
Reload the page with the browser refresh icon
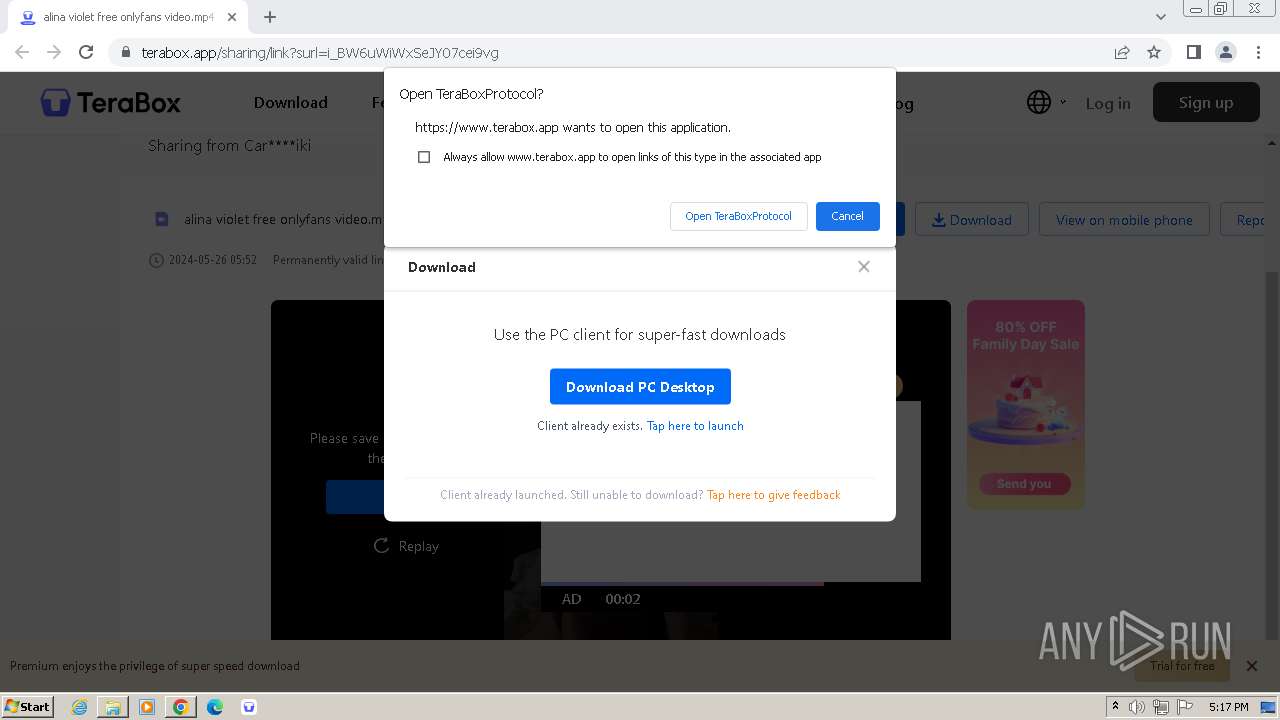click(86, 52)
